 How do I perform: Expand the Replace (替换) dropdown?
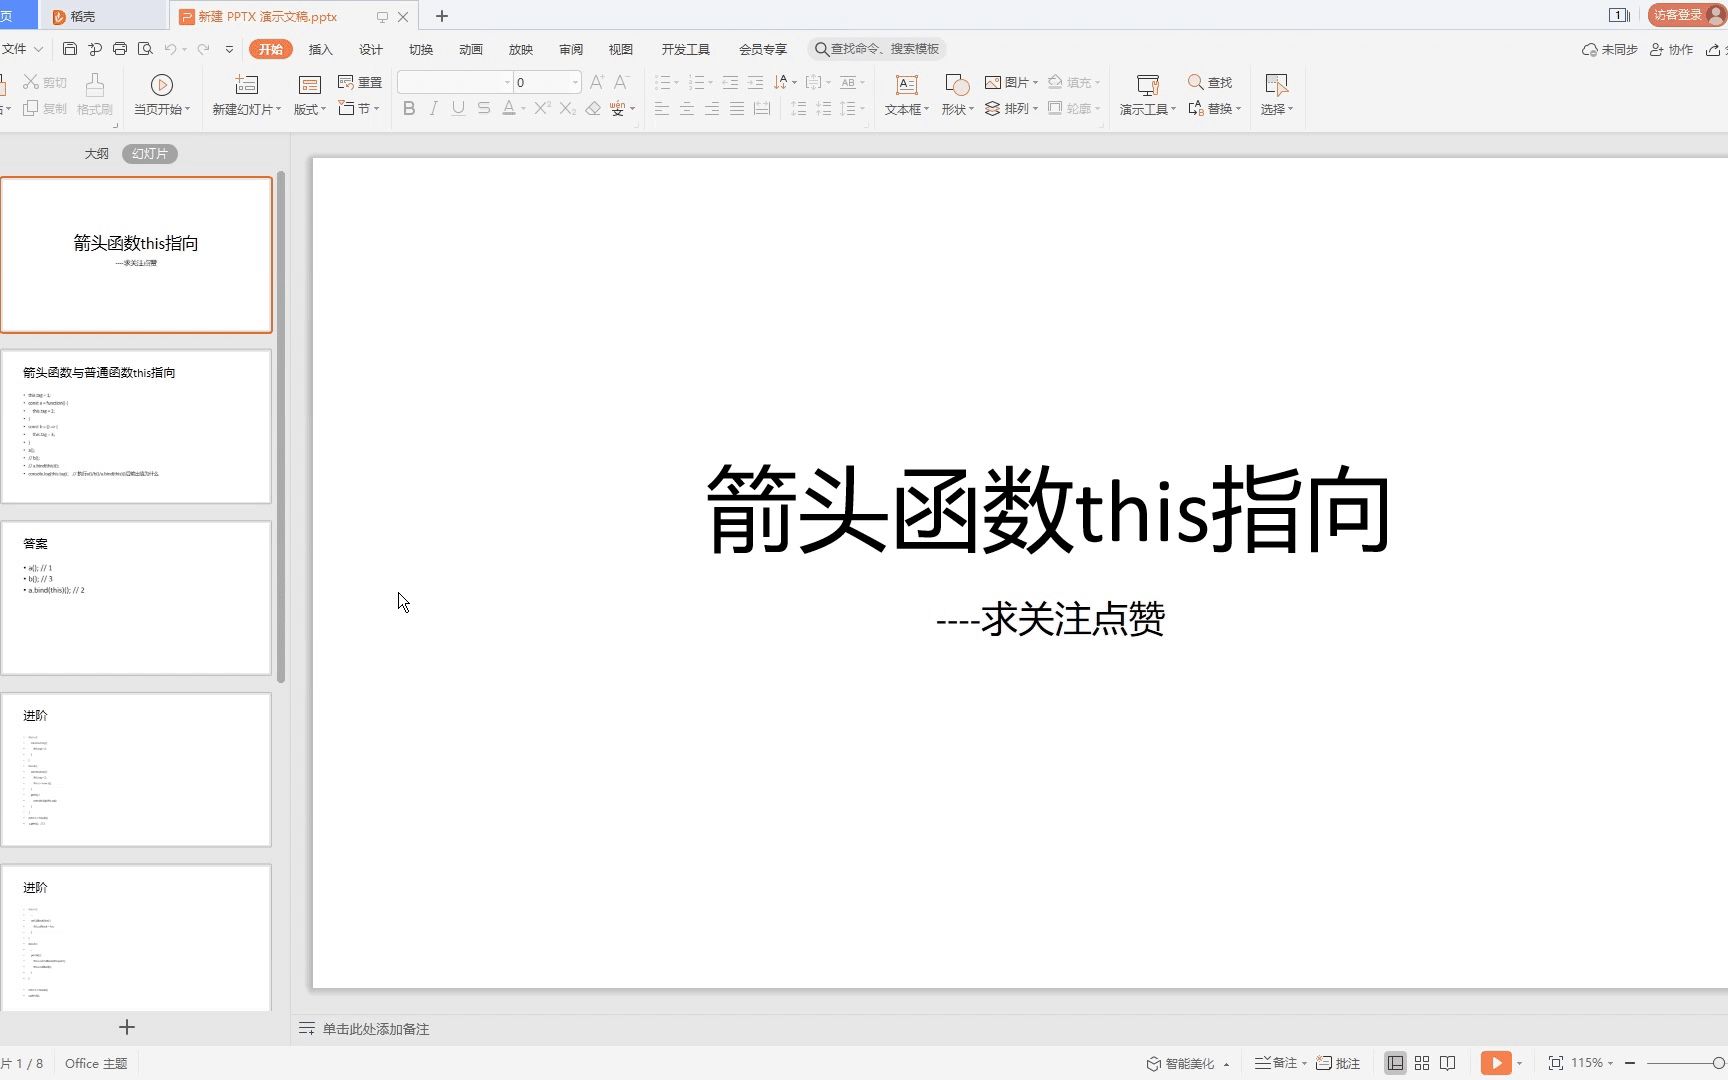(1238, 108)
